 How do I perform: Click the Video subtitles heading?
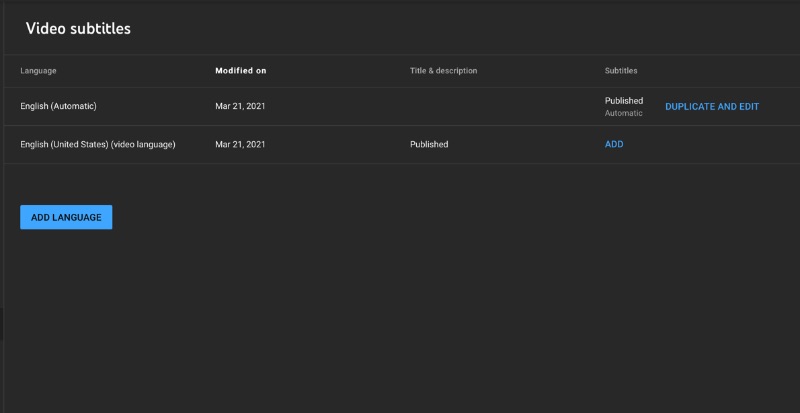click(78, 29)
